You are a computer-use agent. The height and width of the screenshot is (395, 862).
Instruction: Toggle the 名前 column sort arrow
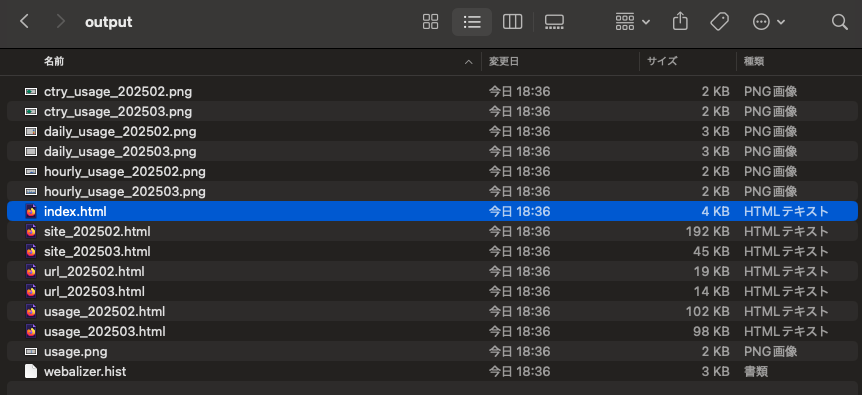[469, 62]
